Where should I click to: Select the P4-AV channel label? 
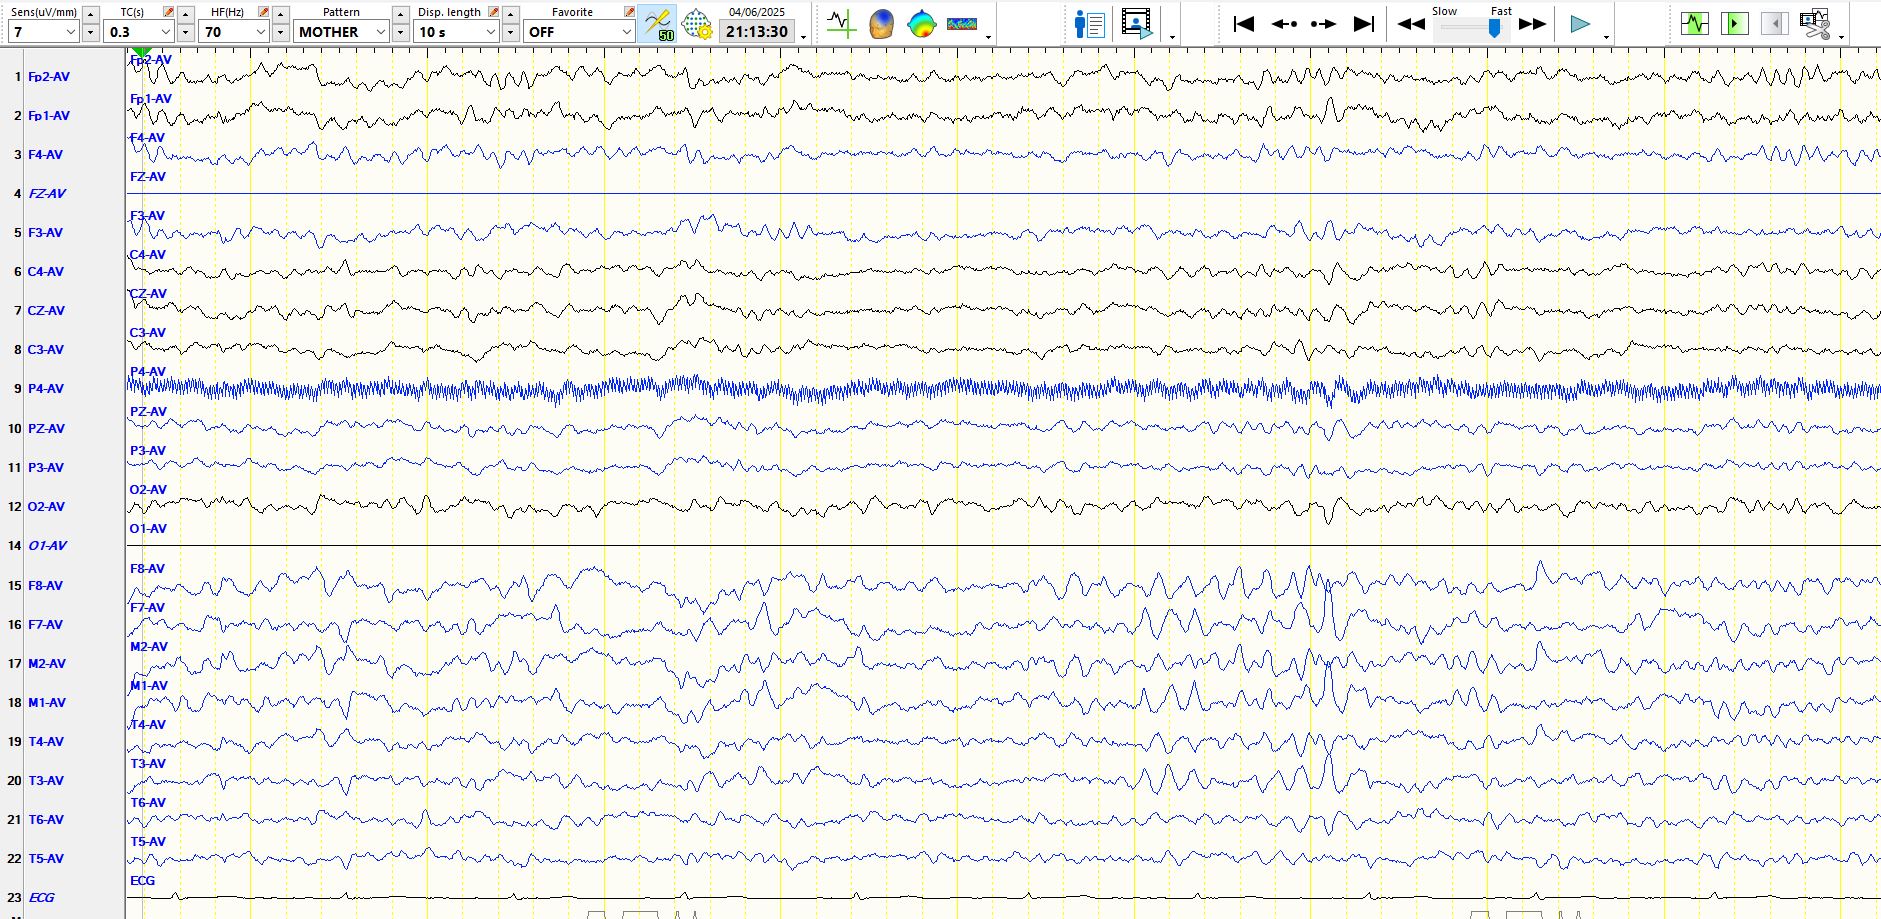(x=46, y=389)
